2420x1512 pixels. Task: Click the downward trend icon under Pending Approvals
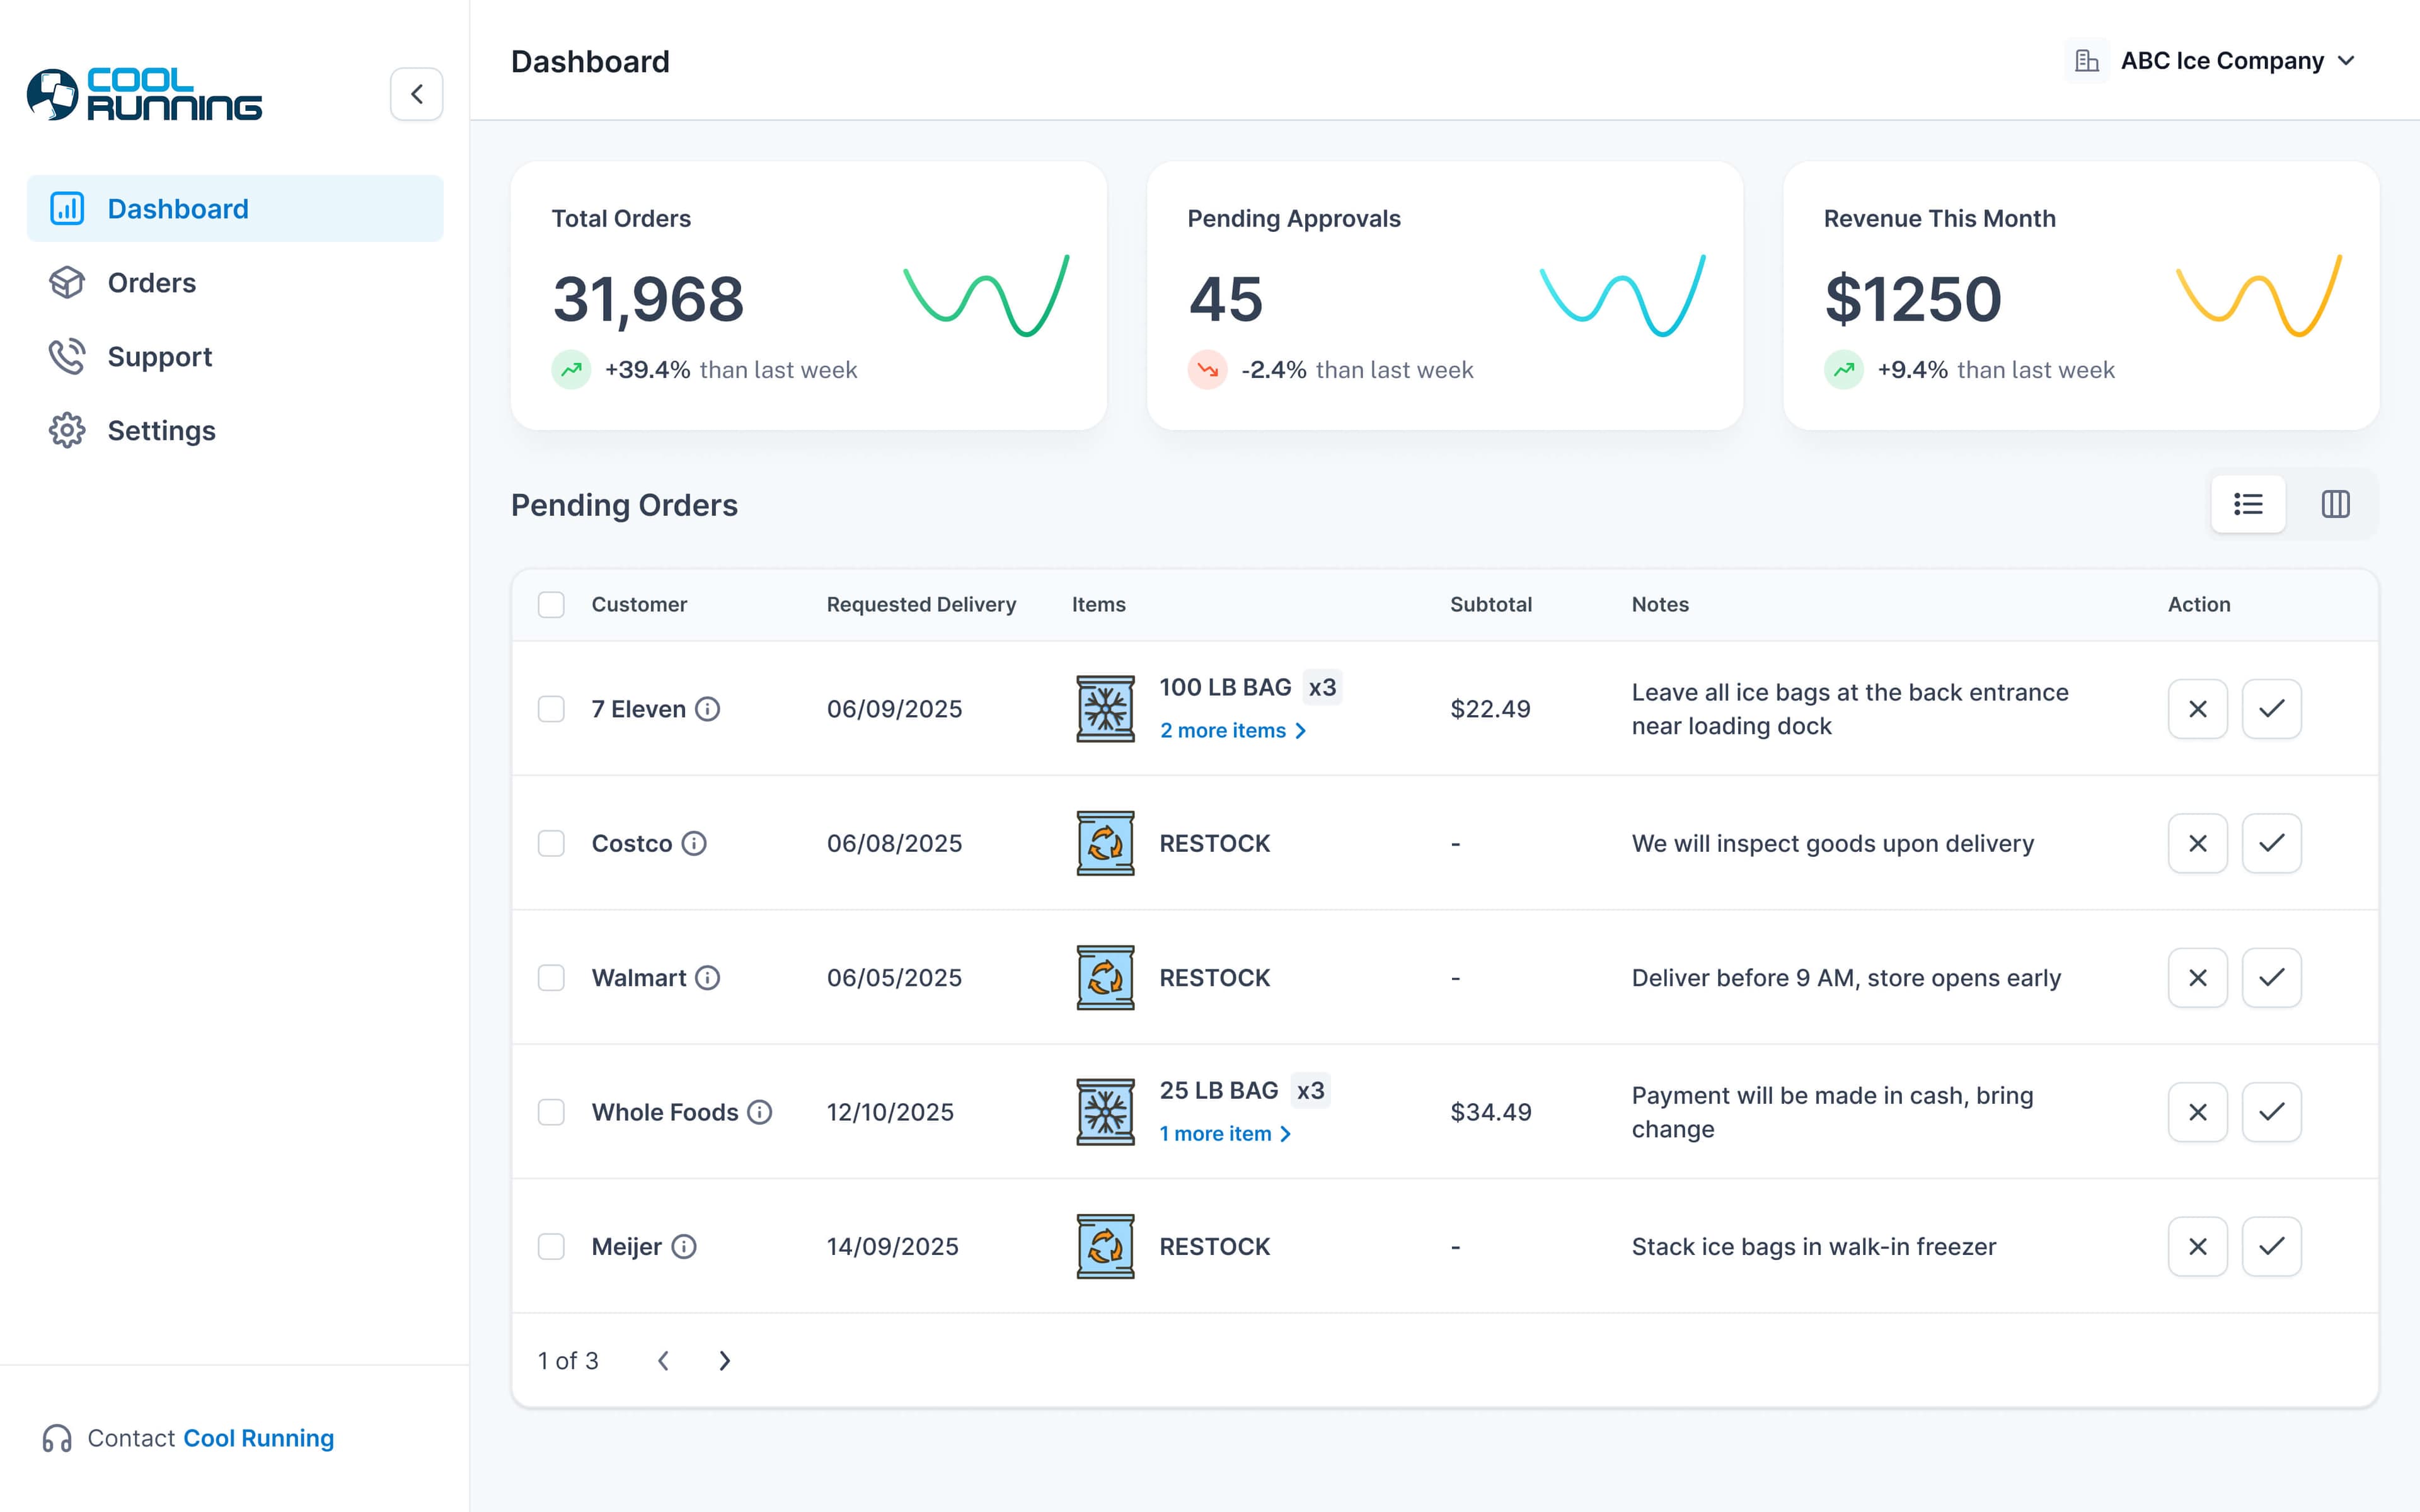pyautogui.click(x=1207, y=370)
